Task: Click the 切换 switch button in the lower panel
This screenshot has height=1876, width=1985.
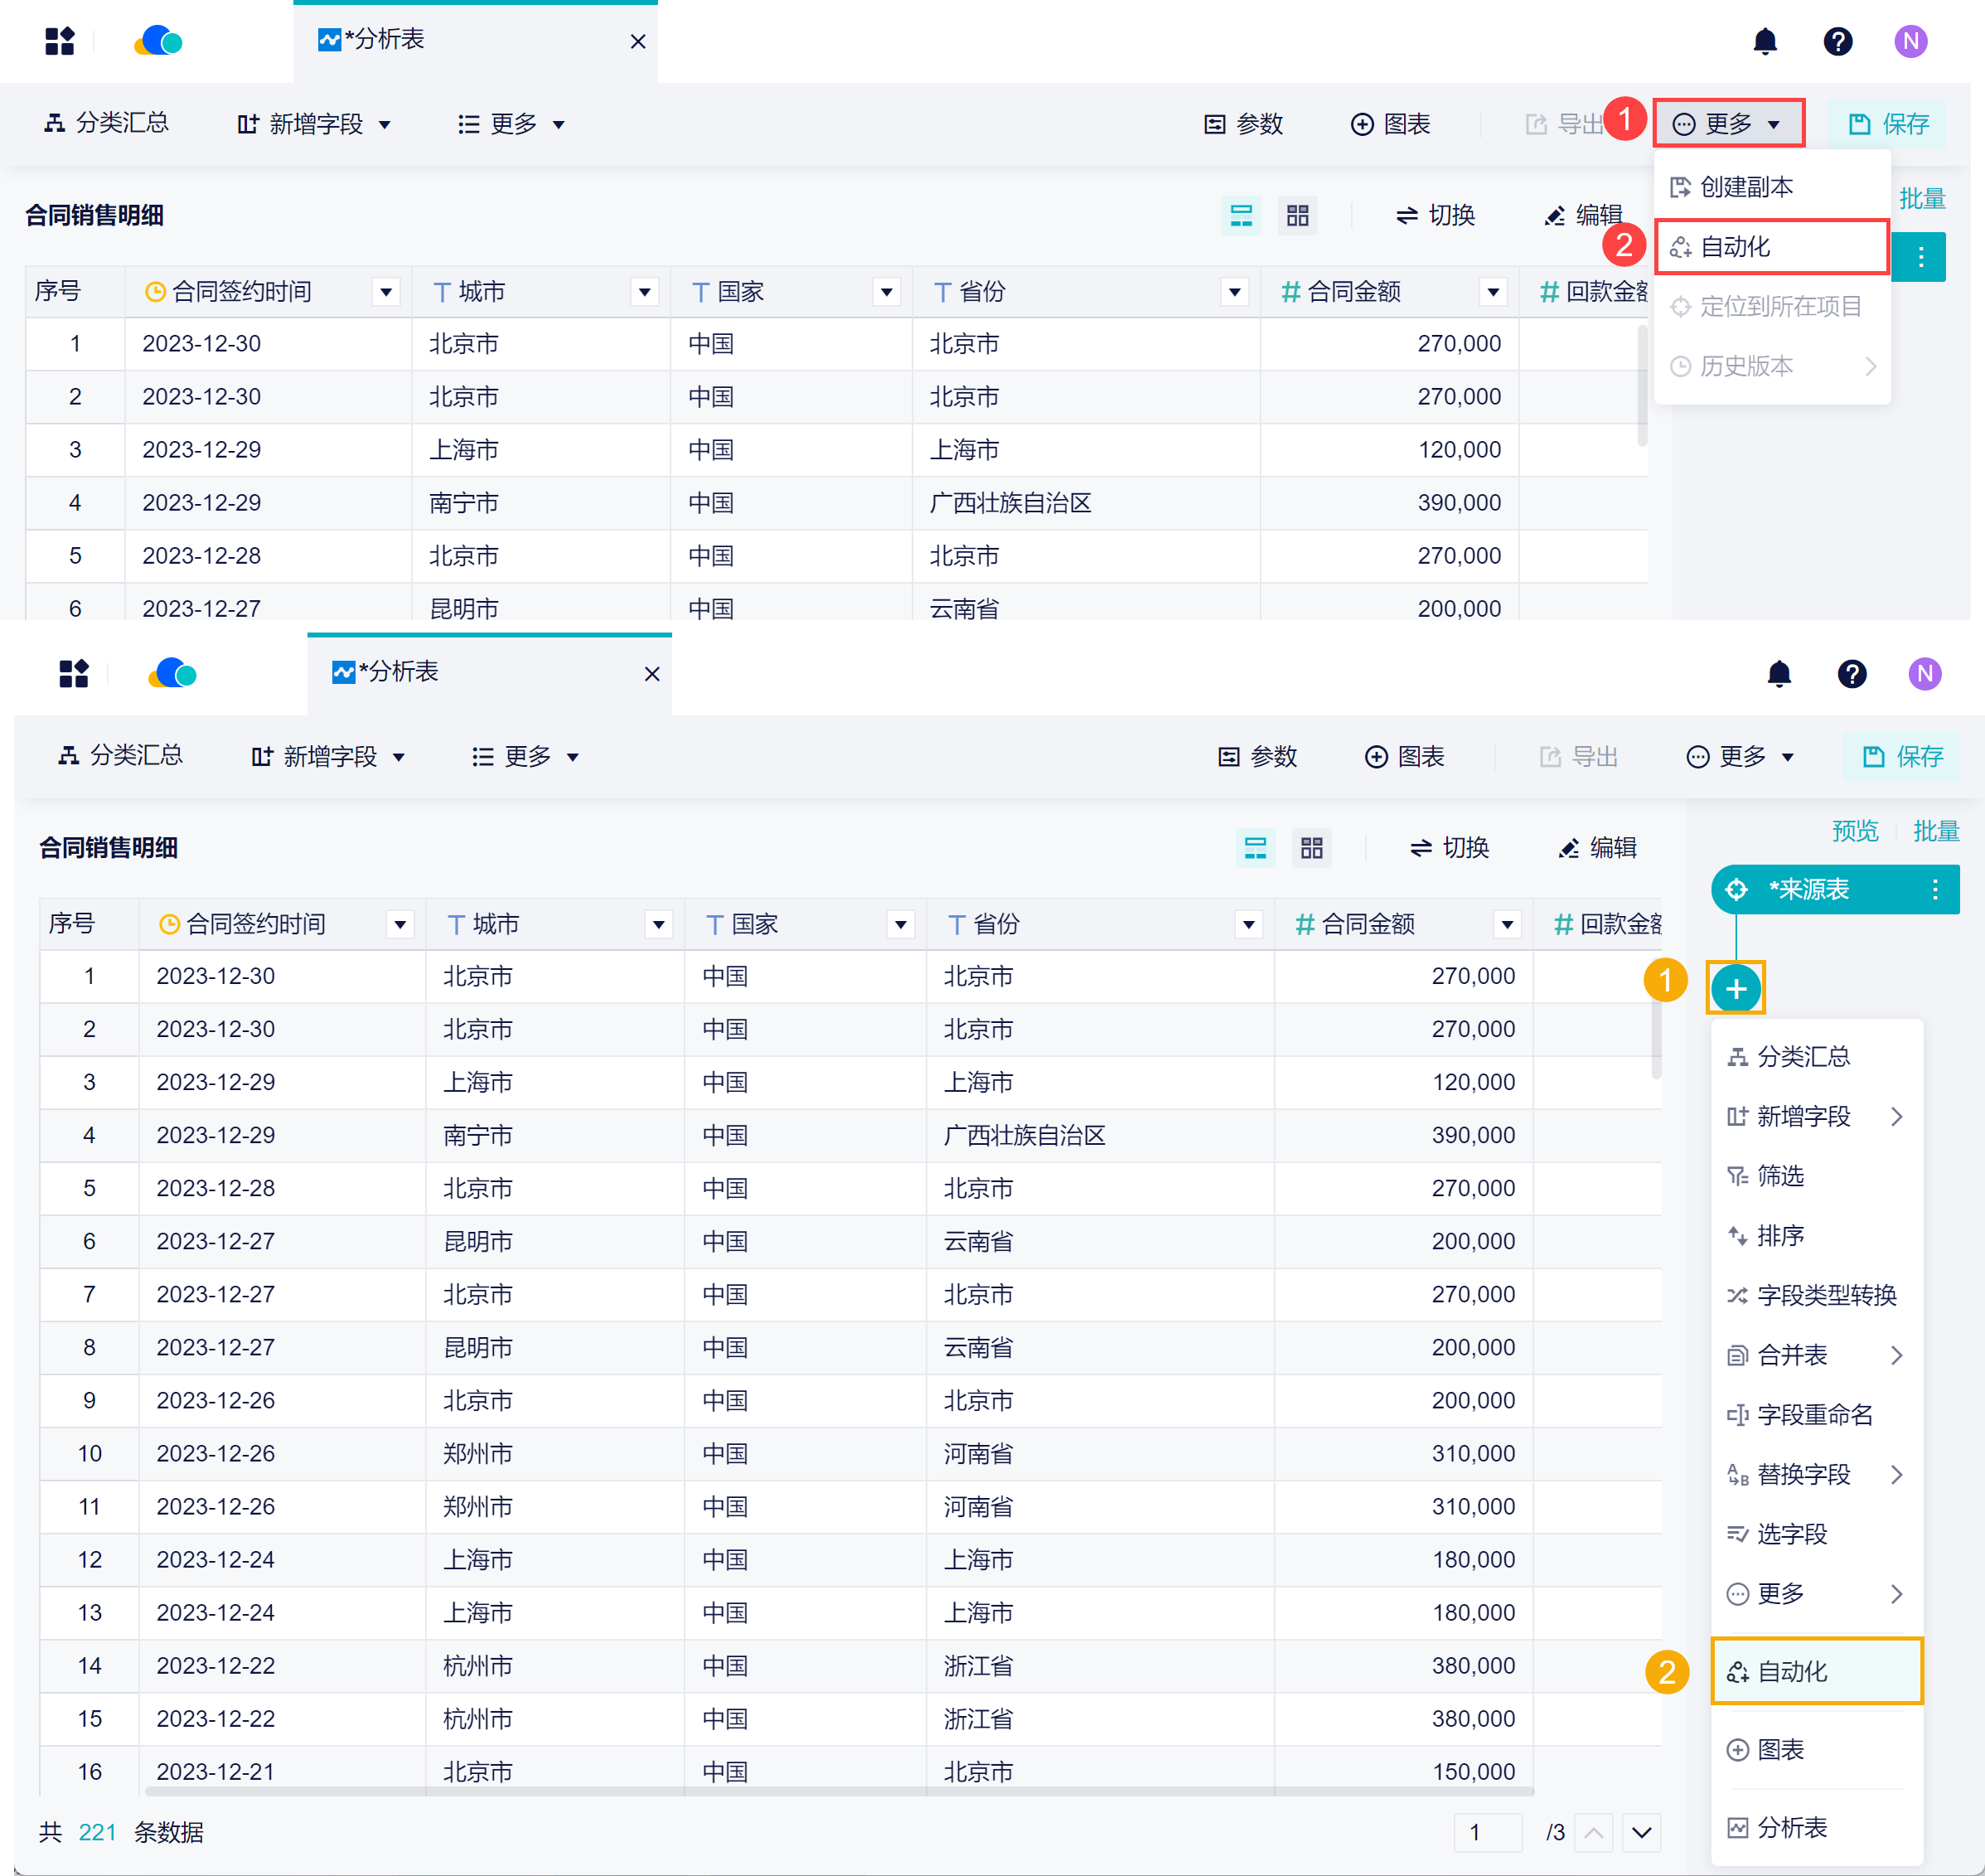Action: click(1449, 848)
